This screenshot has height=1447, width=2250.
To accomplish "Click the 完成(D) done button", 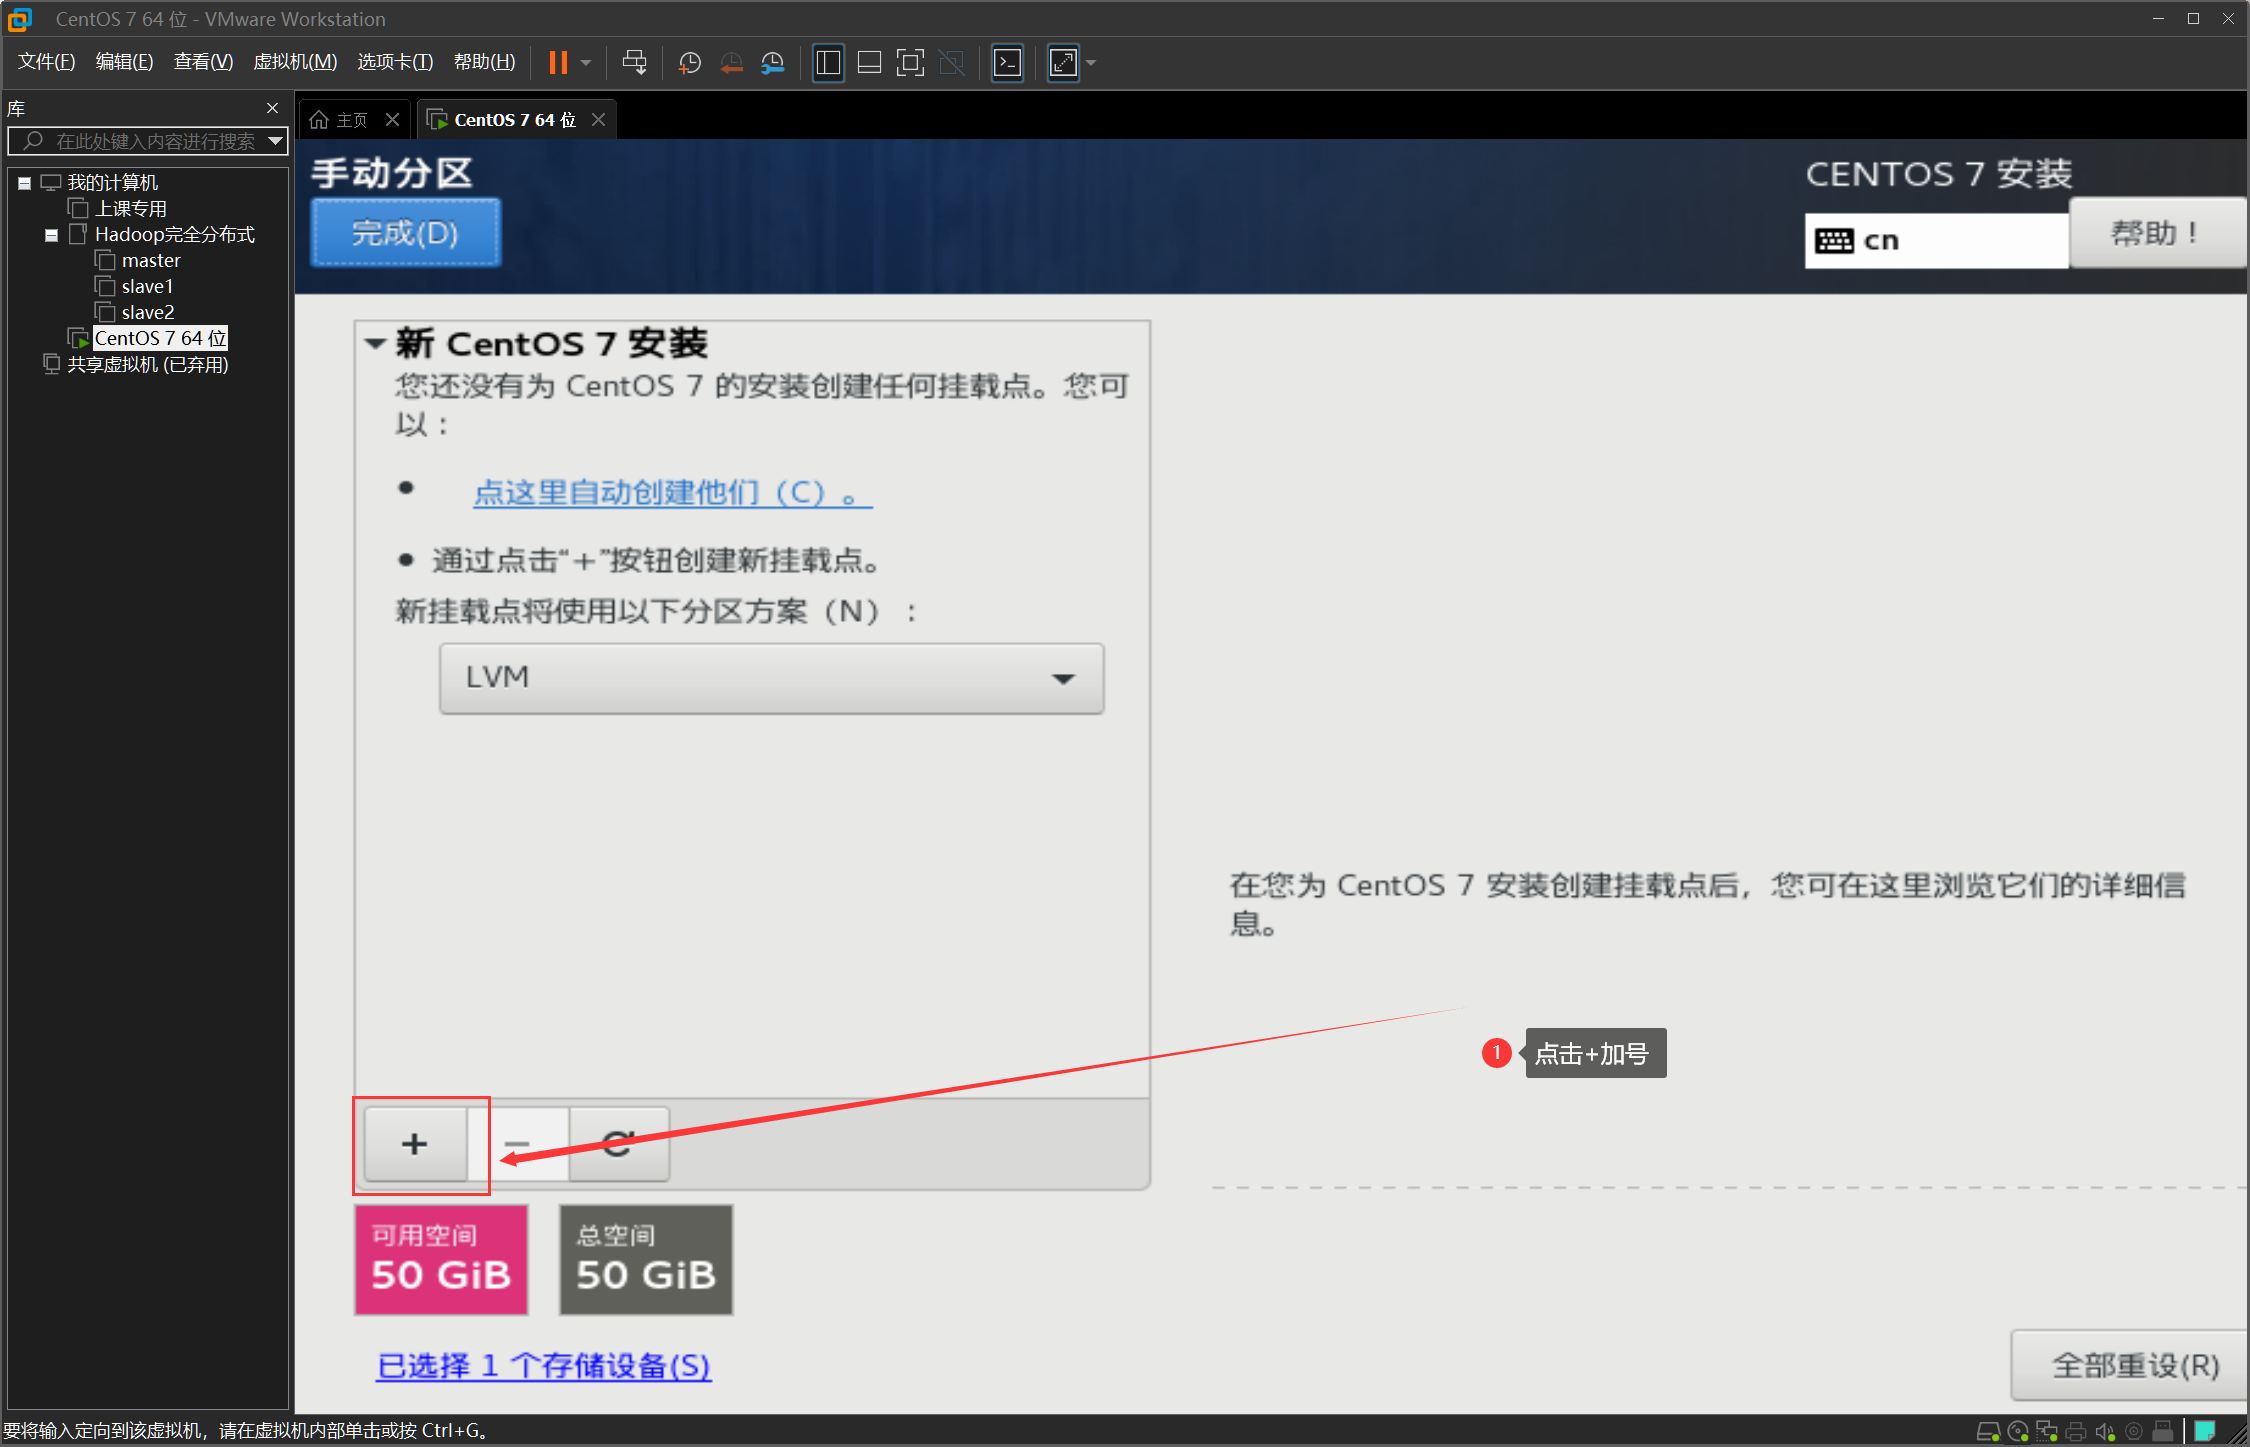I will [x=405, y=232].
